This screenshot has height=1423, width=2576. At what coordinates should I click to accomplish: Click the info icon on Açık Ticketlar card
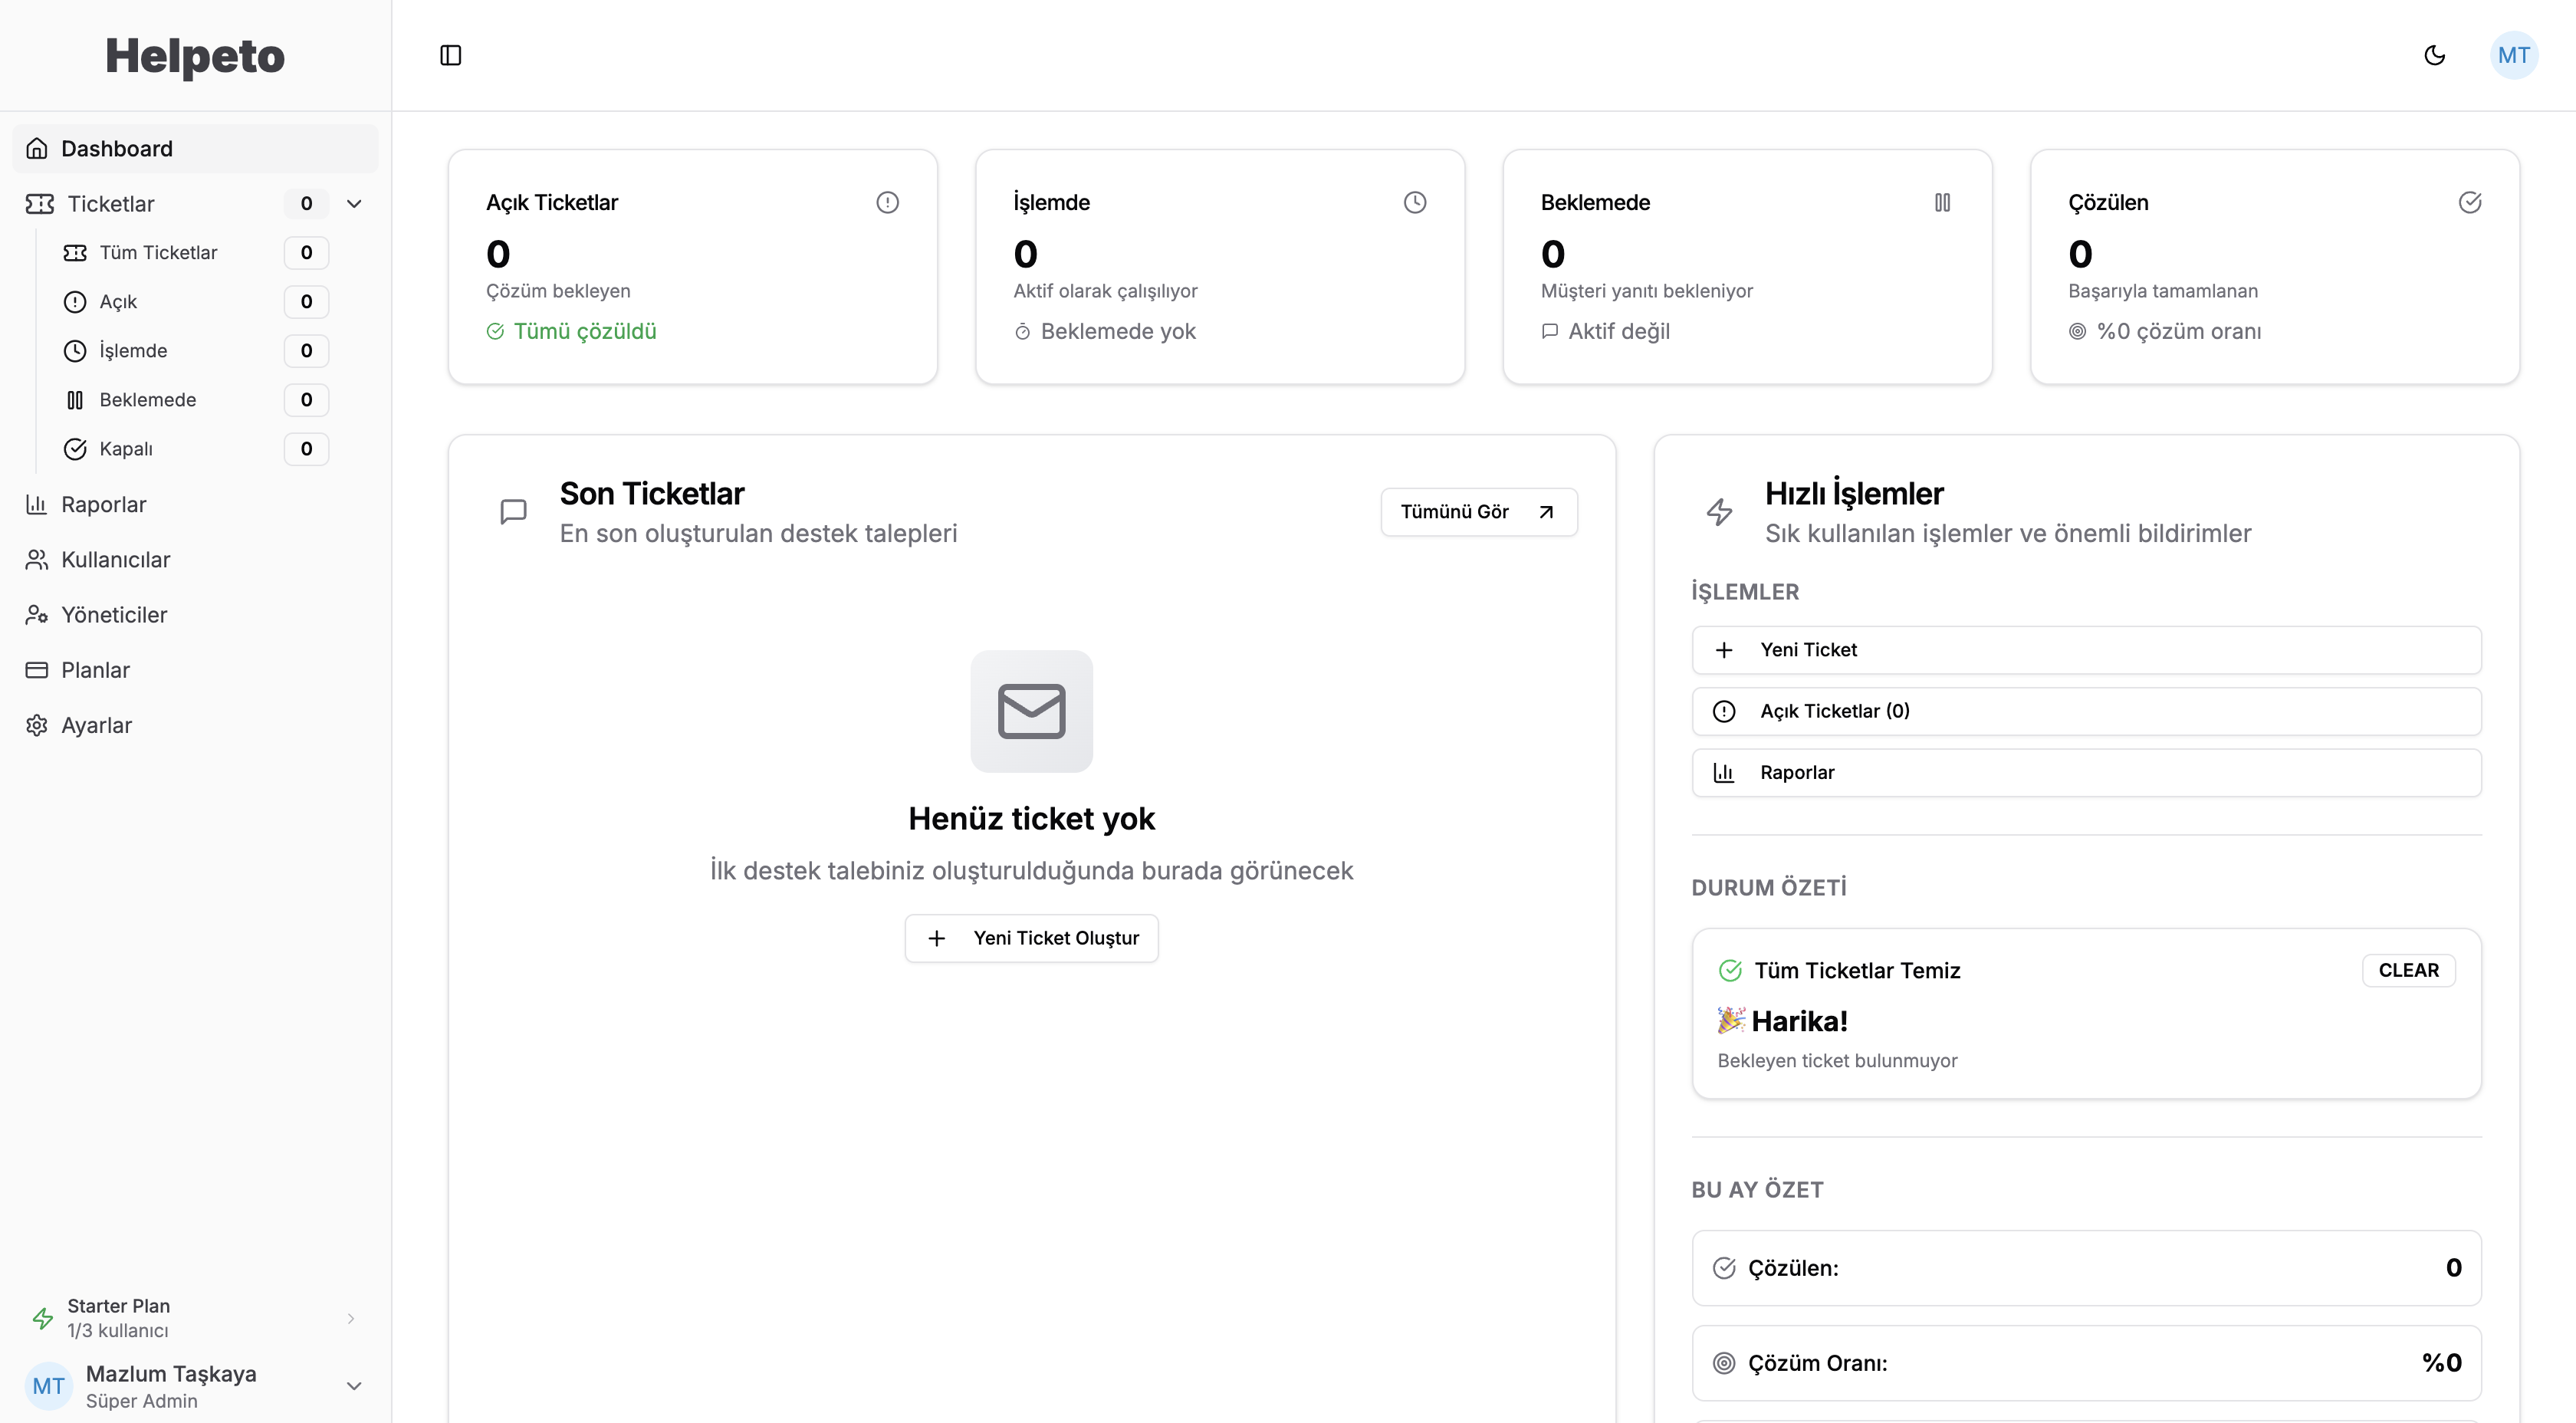pos(887,203)
